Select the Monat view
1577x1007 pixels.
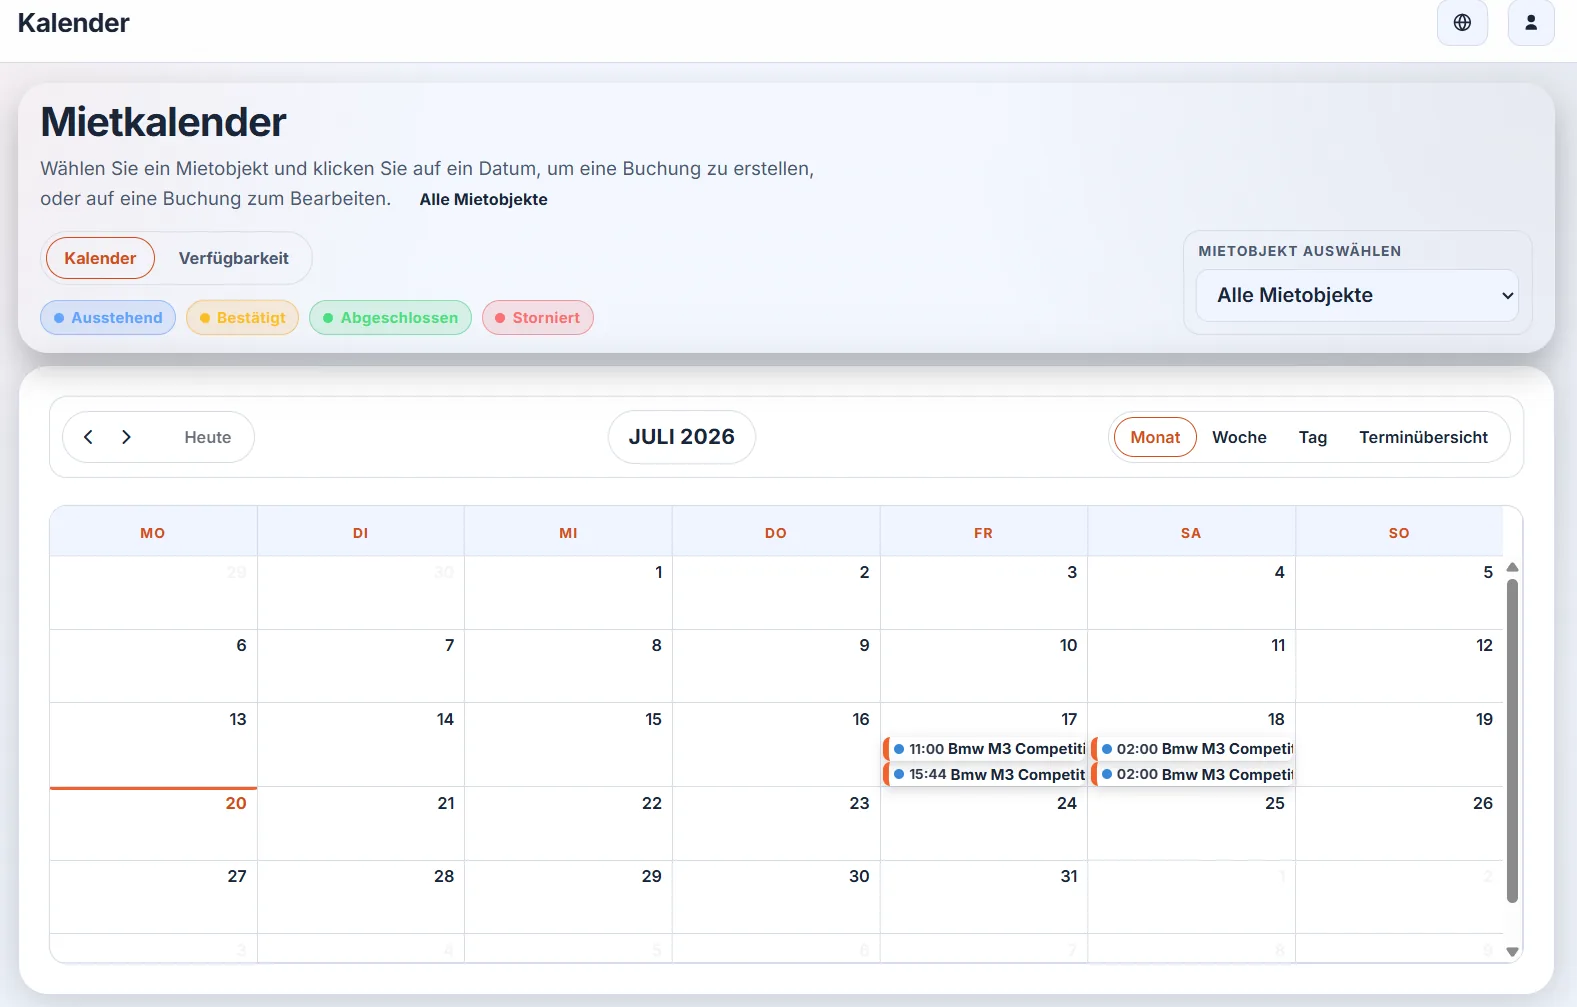point(1155,437)
